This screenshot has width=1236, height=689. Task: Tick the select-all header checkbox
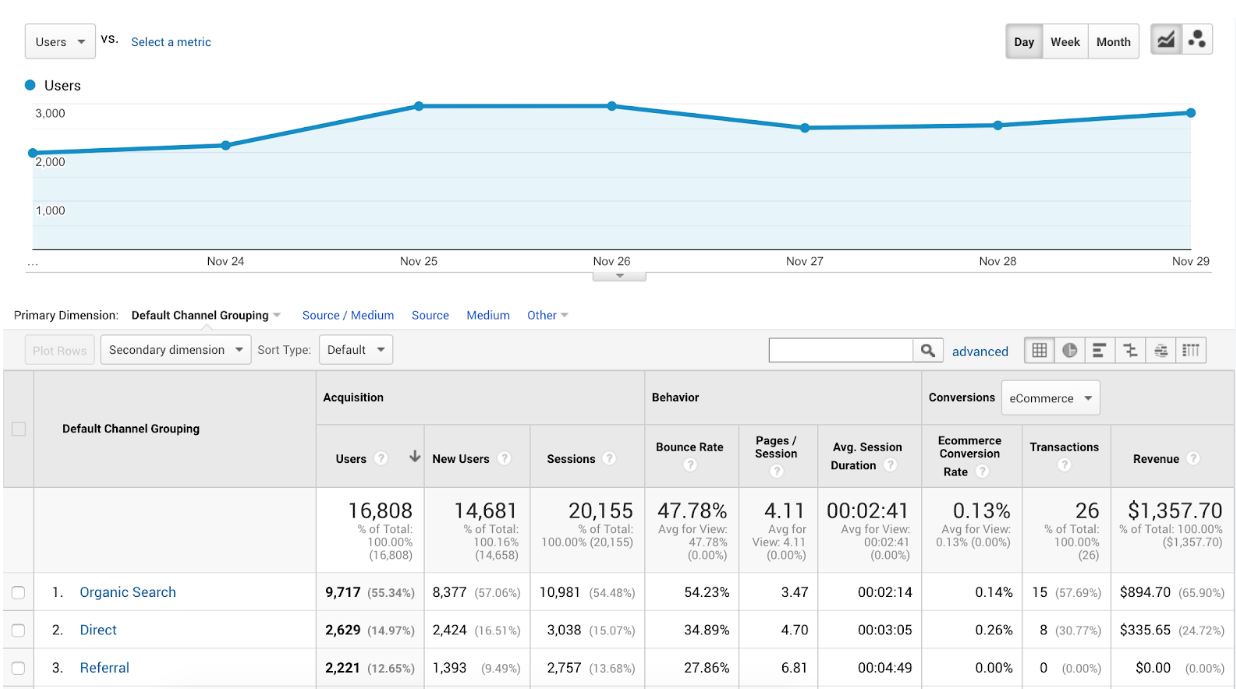[x=18, y=429]
